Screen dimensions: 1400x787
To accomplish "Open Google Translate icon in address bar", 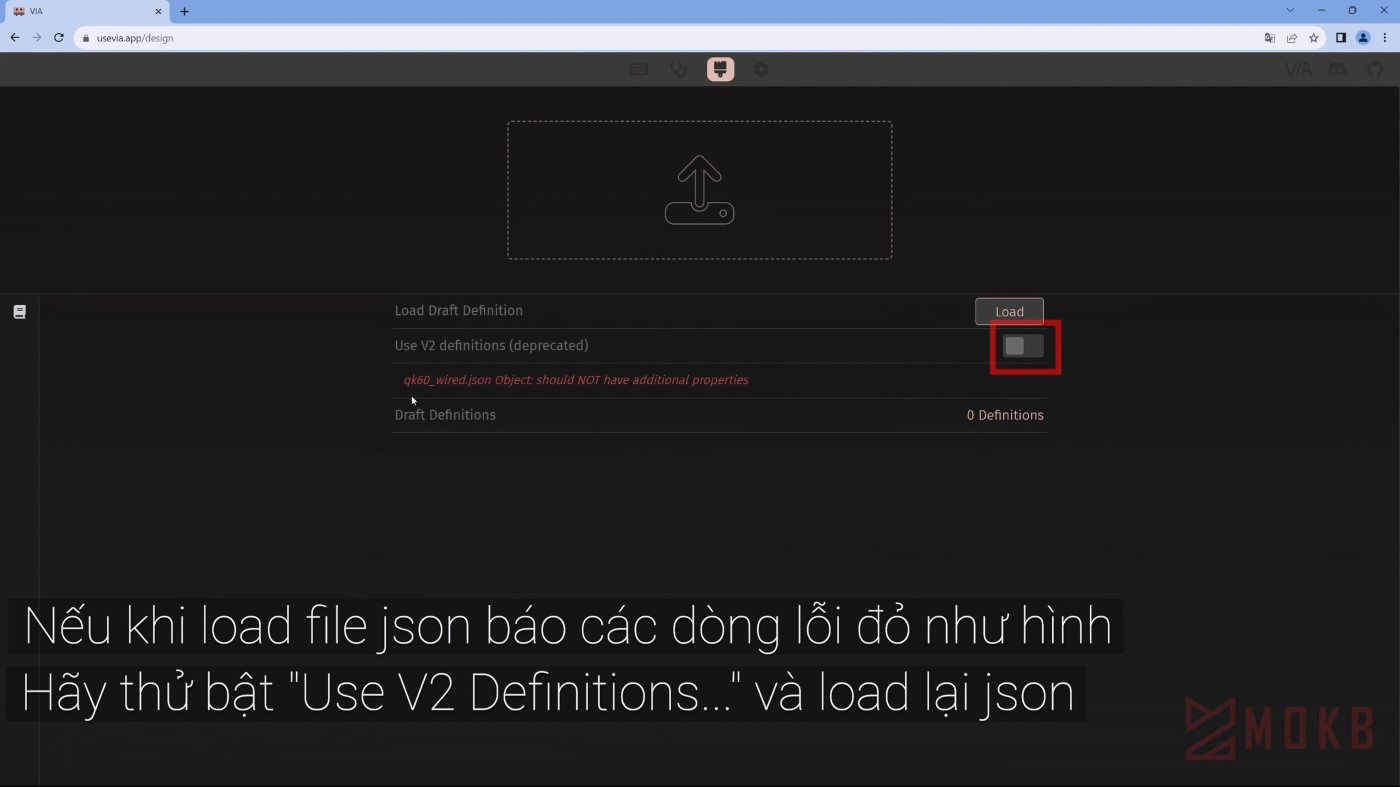I will tap(1270, 38).
